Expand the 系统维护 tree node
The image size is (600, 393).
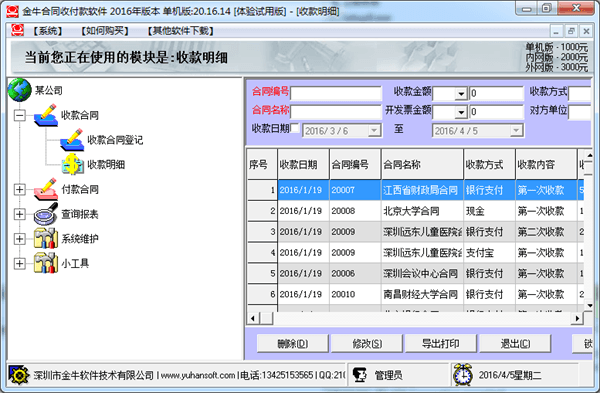20,239
